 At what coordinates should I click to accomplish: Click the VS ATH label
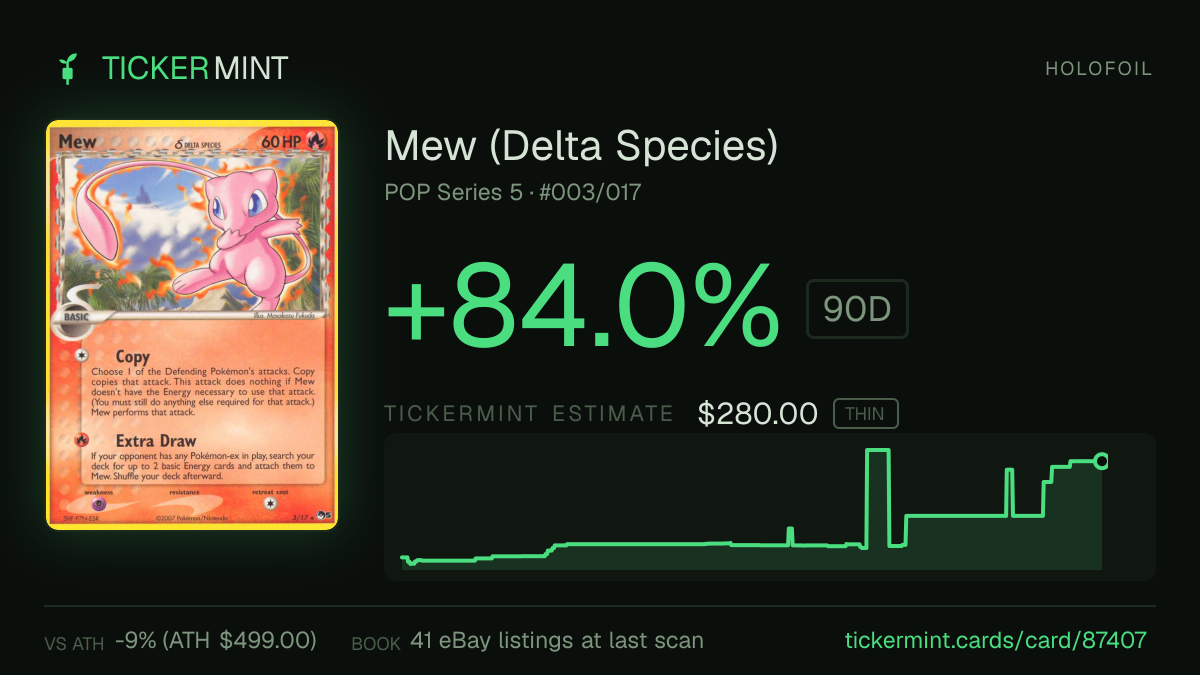74,643
